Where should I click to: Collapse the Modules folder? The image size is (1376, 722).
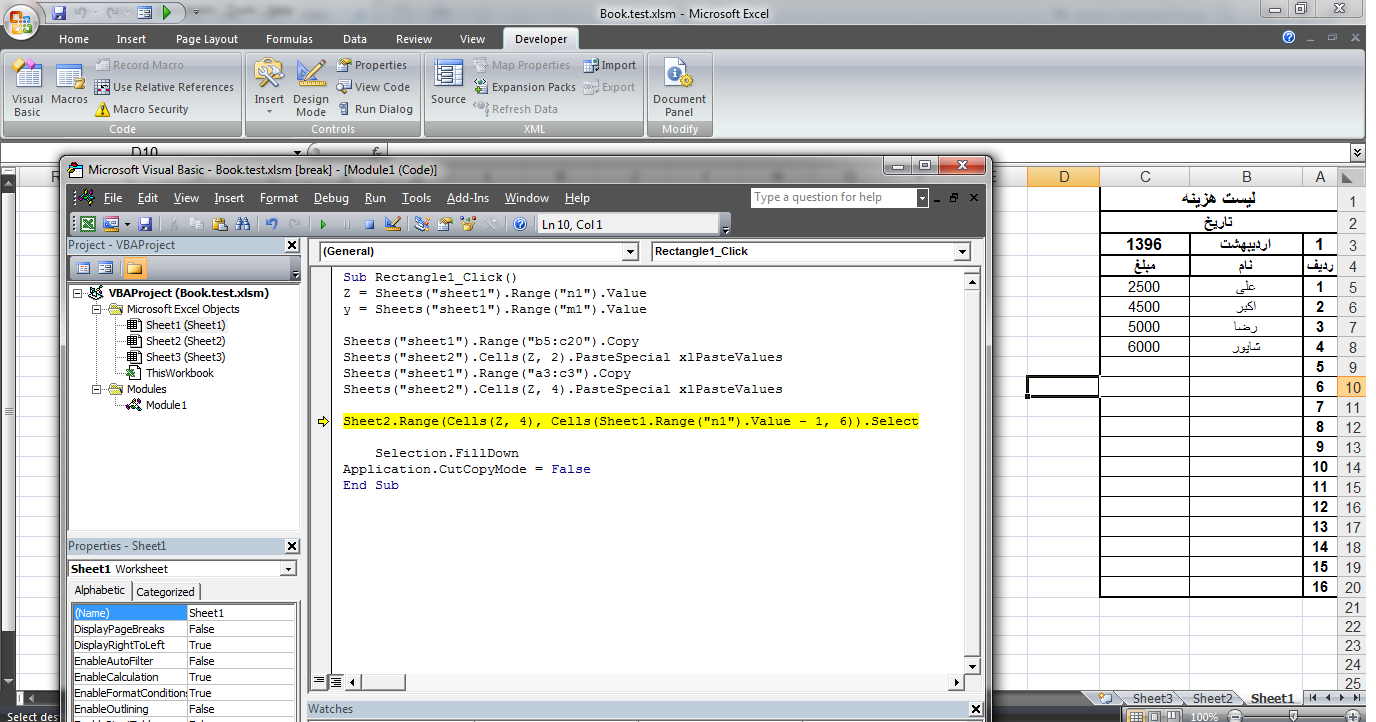click(x=97, y=389)
